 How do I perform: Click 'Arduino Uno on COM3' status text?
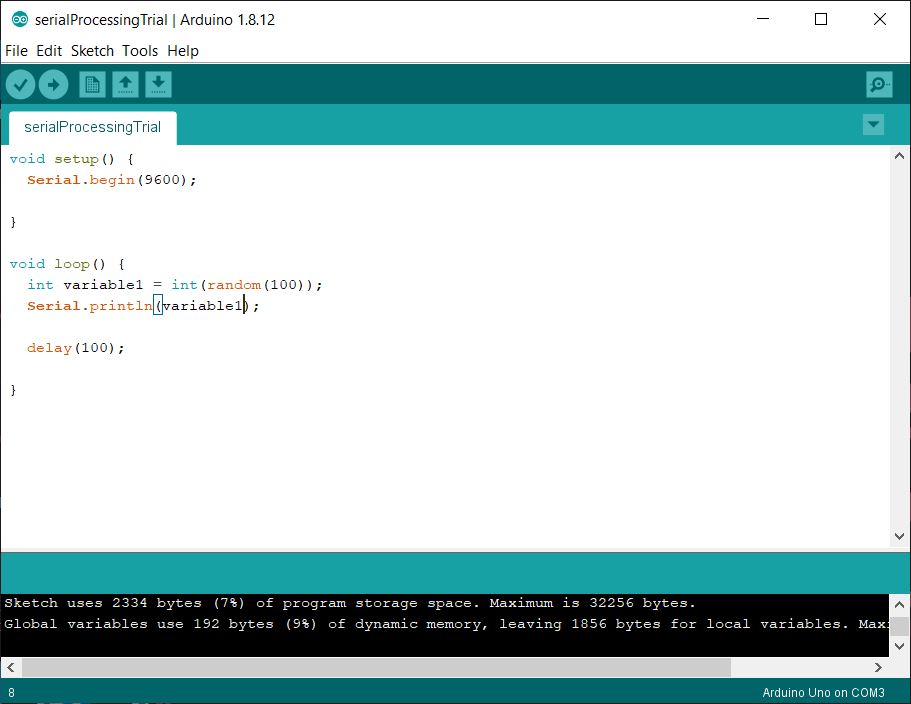pyautogui.click(x=823, y=692)
